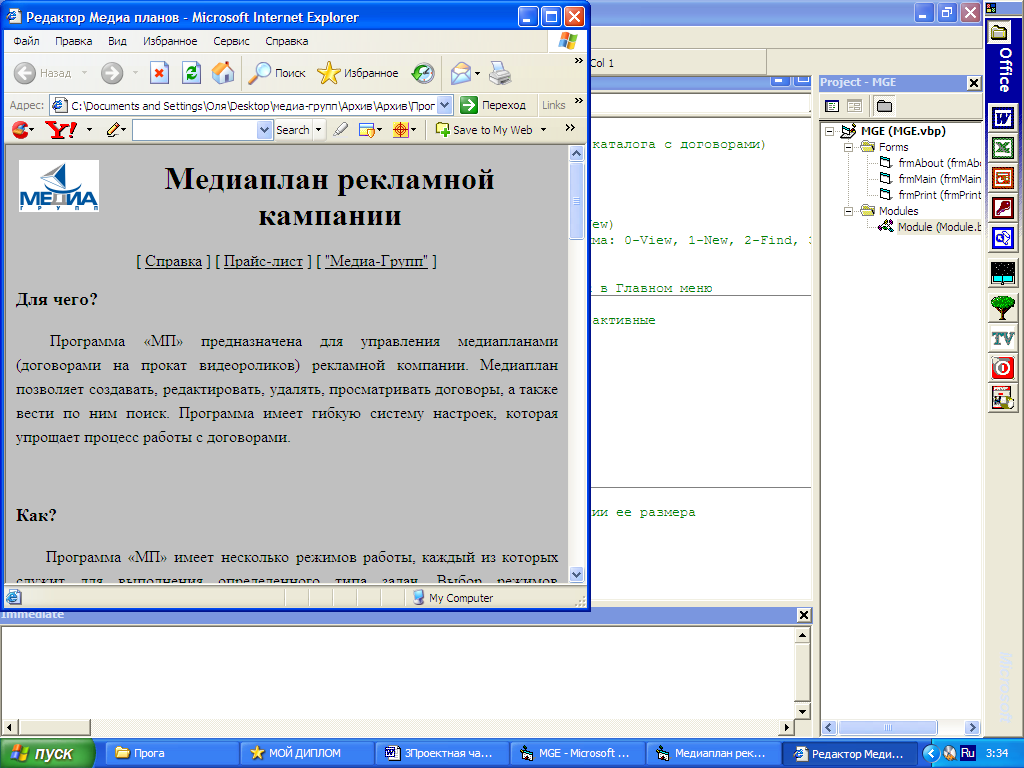This screenshot has height=768, width=1024.
Task: Click the red circle icon in Office bar
Action: point(1003,368)
